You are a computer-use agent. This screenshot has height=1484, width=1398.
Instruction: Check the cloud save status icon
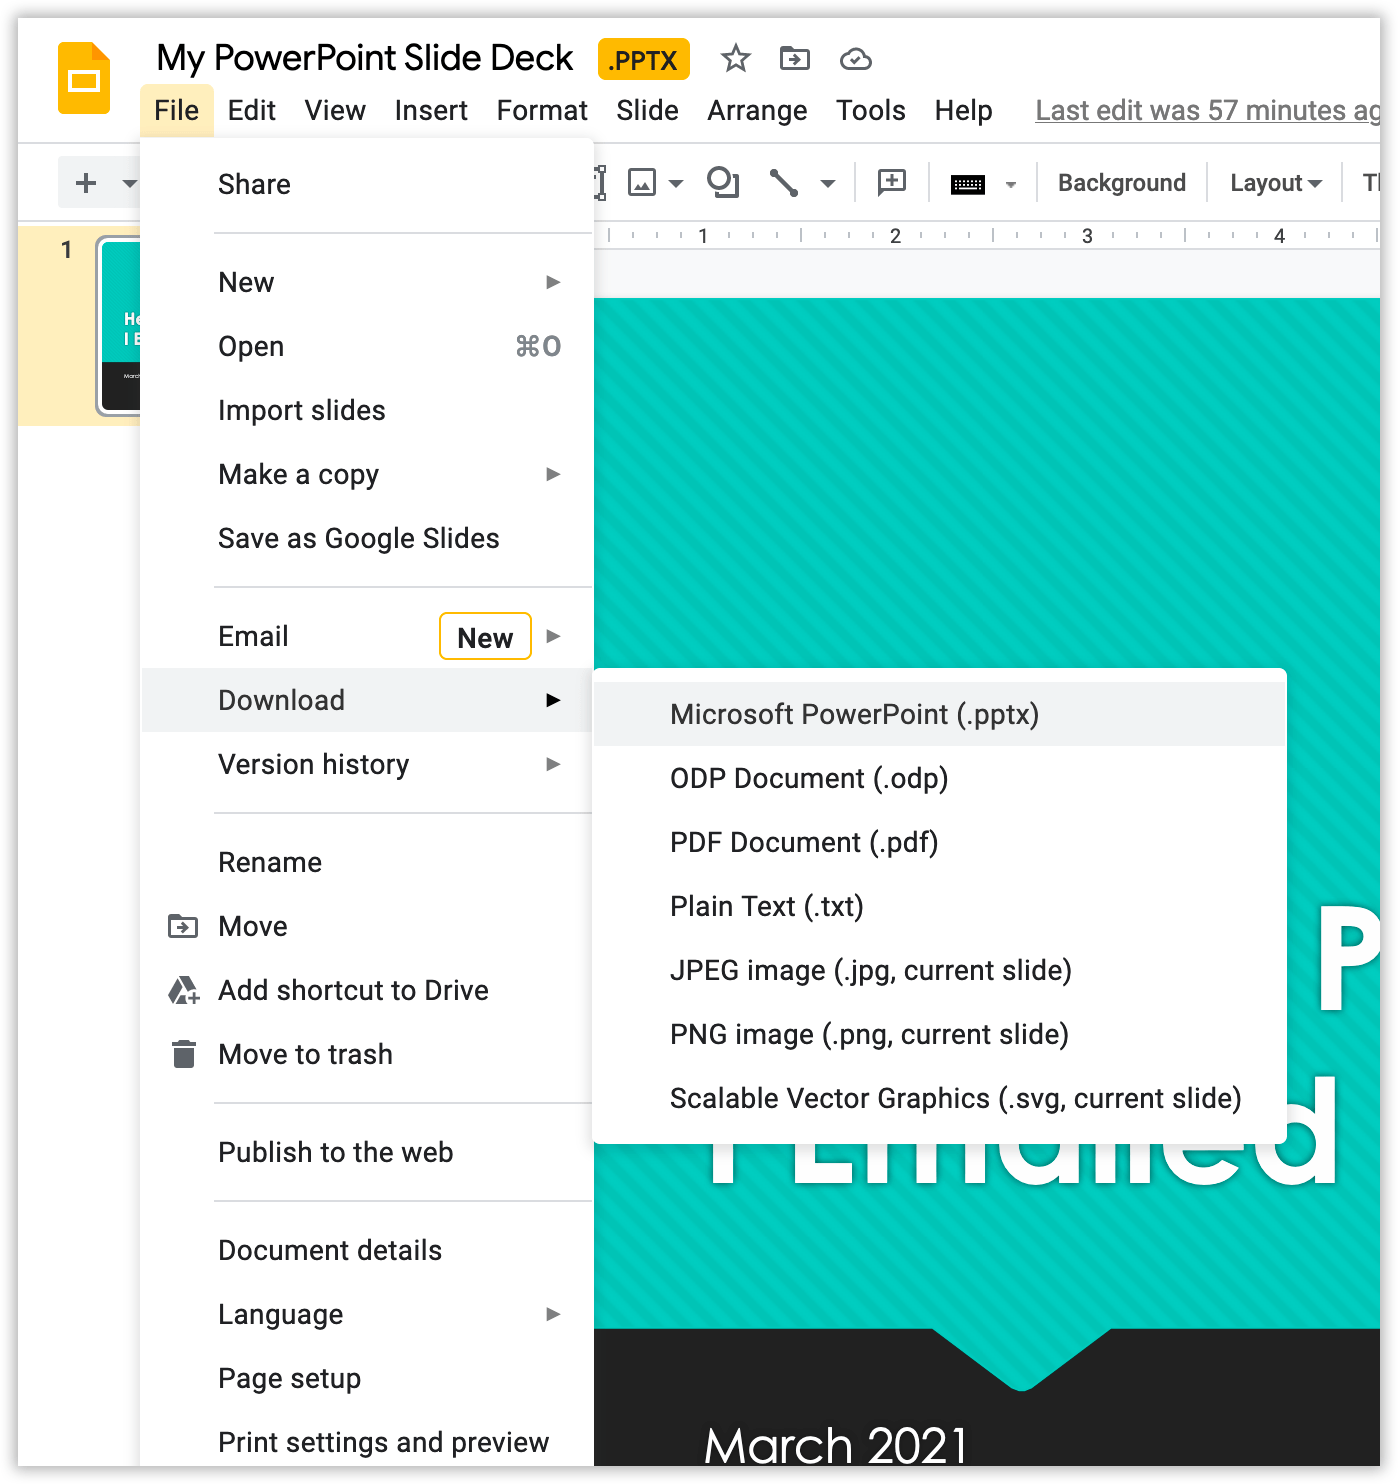coord(855,60)
